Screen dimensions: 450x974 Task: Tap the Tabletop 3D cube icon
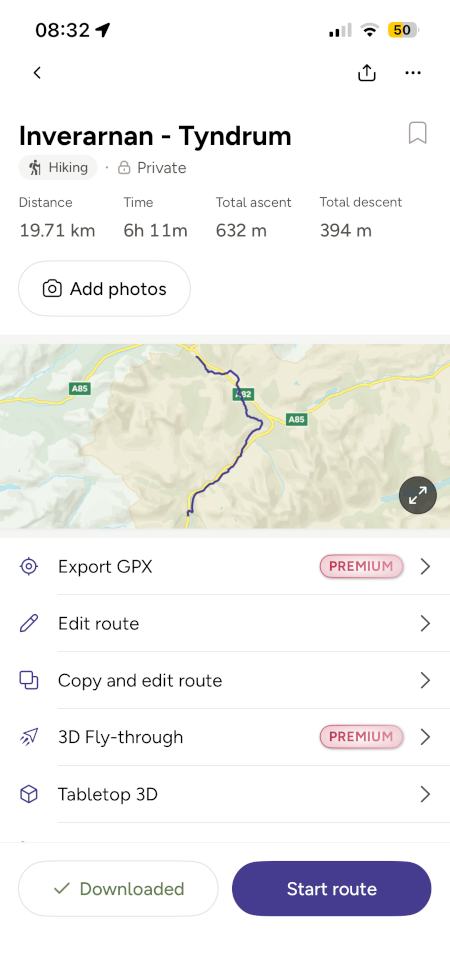[29, 794]
